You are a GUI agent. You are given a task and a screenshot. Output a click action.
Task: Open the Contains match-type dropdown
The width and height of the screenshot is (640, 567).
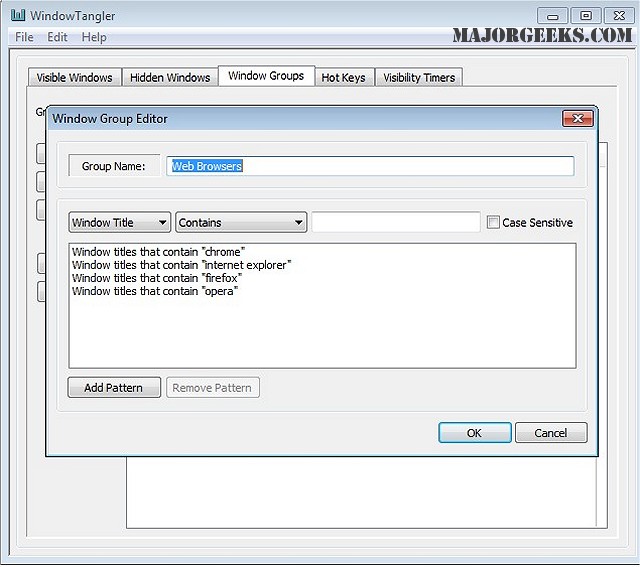pos(241,222)
